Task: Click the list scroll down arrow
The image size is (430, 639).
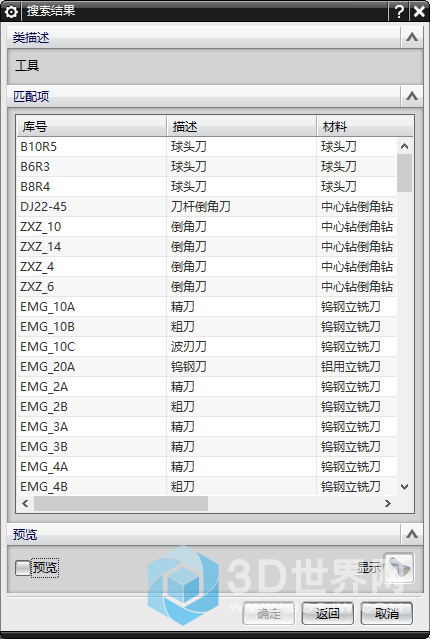Action: (404, 487)
